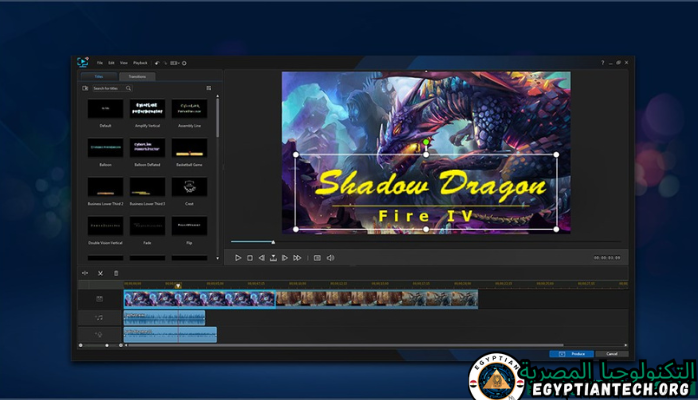Click the timeline zoom slider handle
The height and width of the screenshot is (400, 698).
pyautogui.click(x=107, y=345)
